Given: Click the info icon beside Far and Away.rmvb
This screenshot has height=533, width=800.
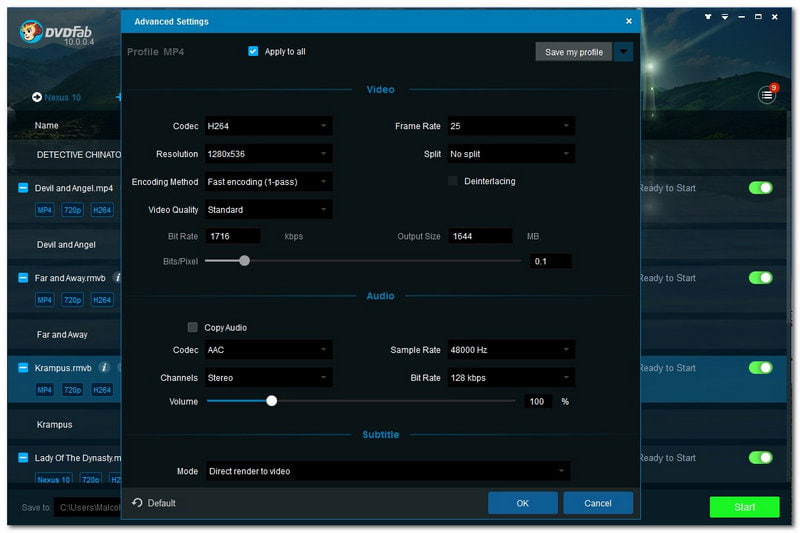Looking at the screenshot, I should point(117,278).
